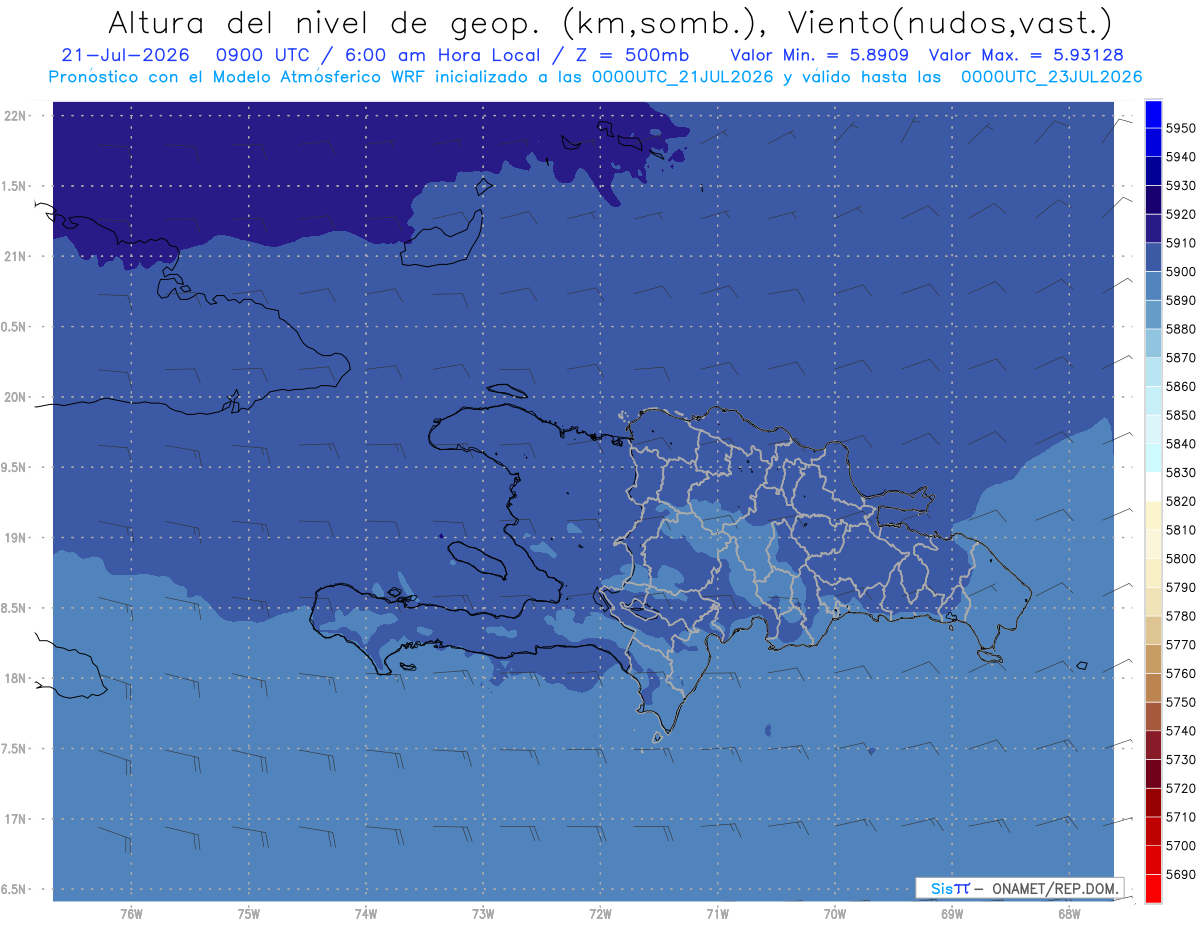Click the '73W' longitude label
This screenshot has height=927, width=1200.
point(483,914)
